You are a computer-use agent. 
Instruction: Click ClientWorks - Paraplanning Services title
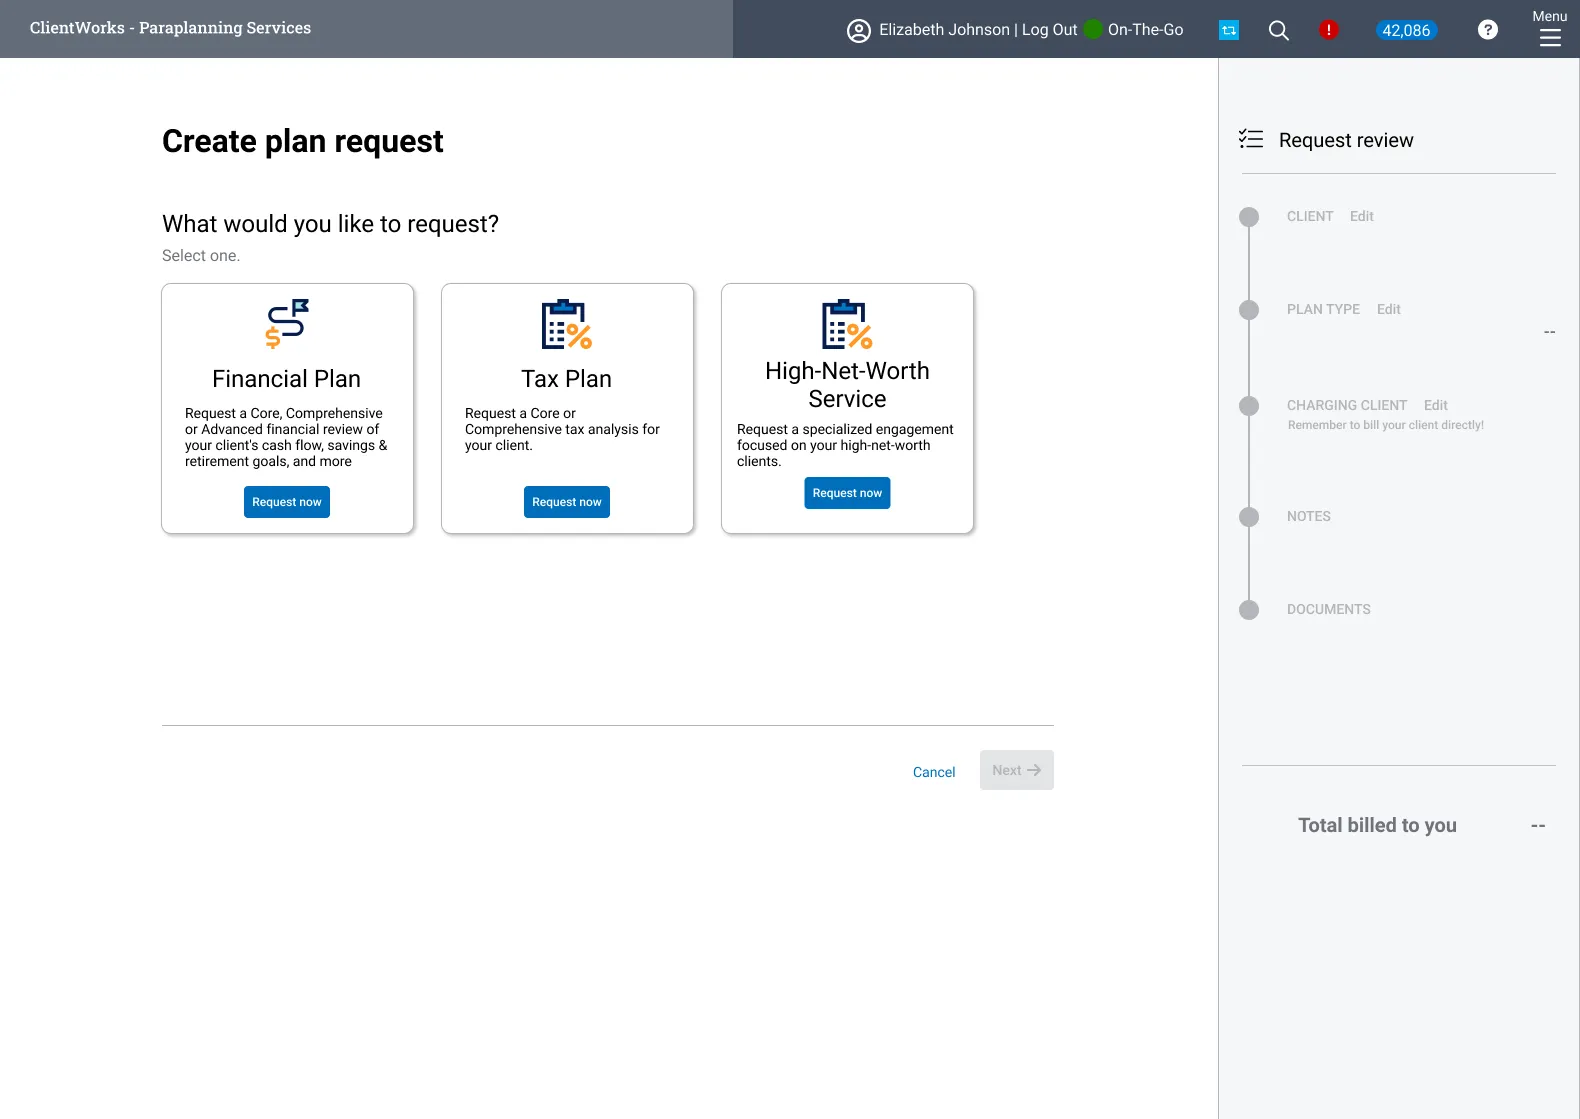tap(170, 28)
